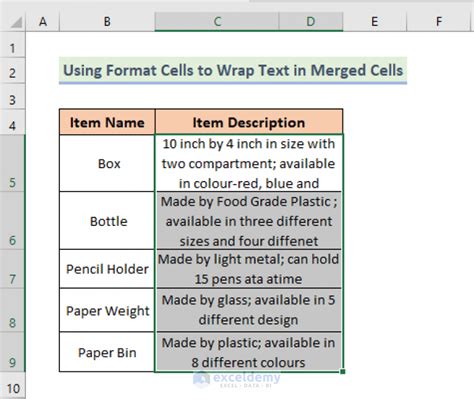Image resolution: width=474 pixels, height=399 pixels.
Task: Select row 6 header
Action: tap(12, 220)
